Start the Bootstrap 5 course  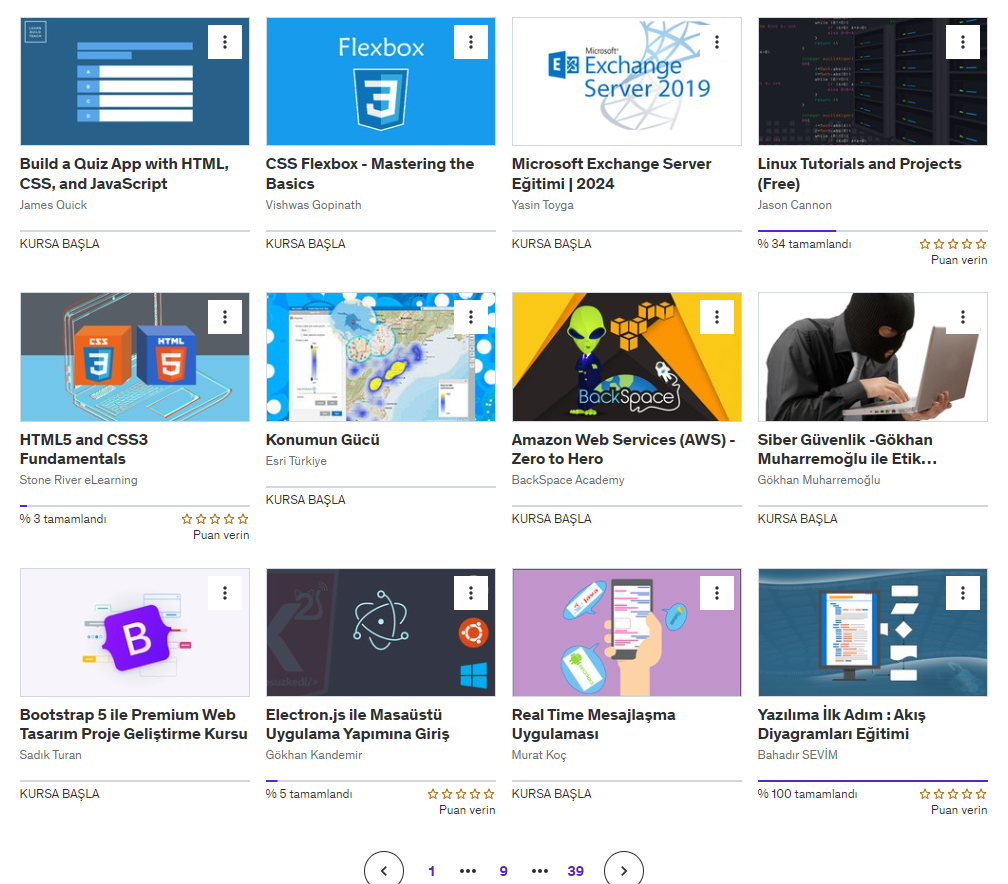tap(60, 794)
